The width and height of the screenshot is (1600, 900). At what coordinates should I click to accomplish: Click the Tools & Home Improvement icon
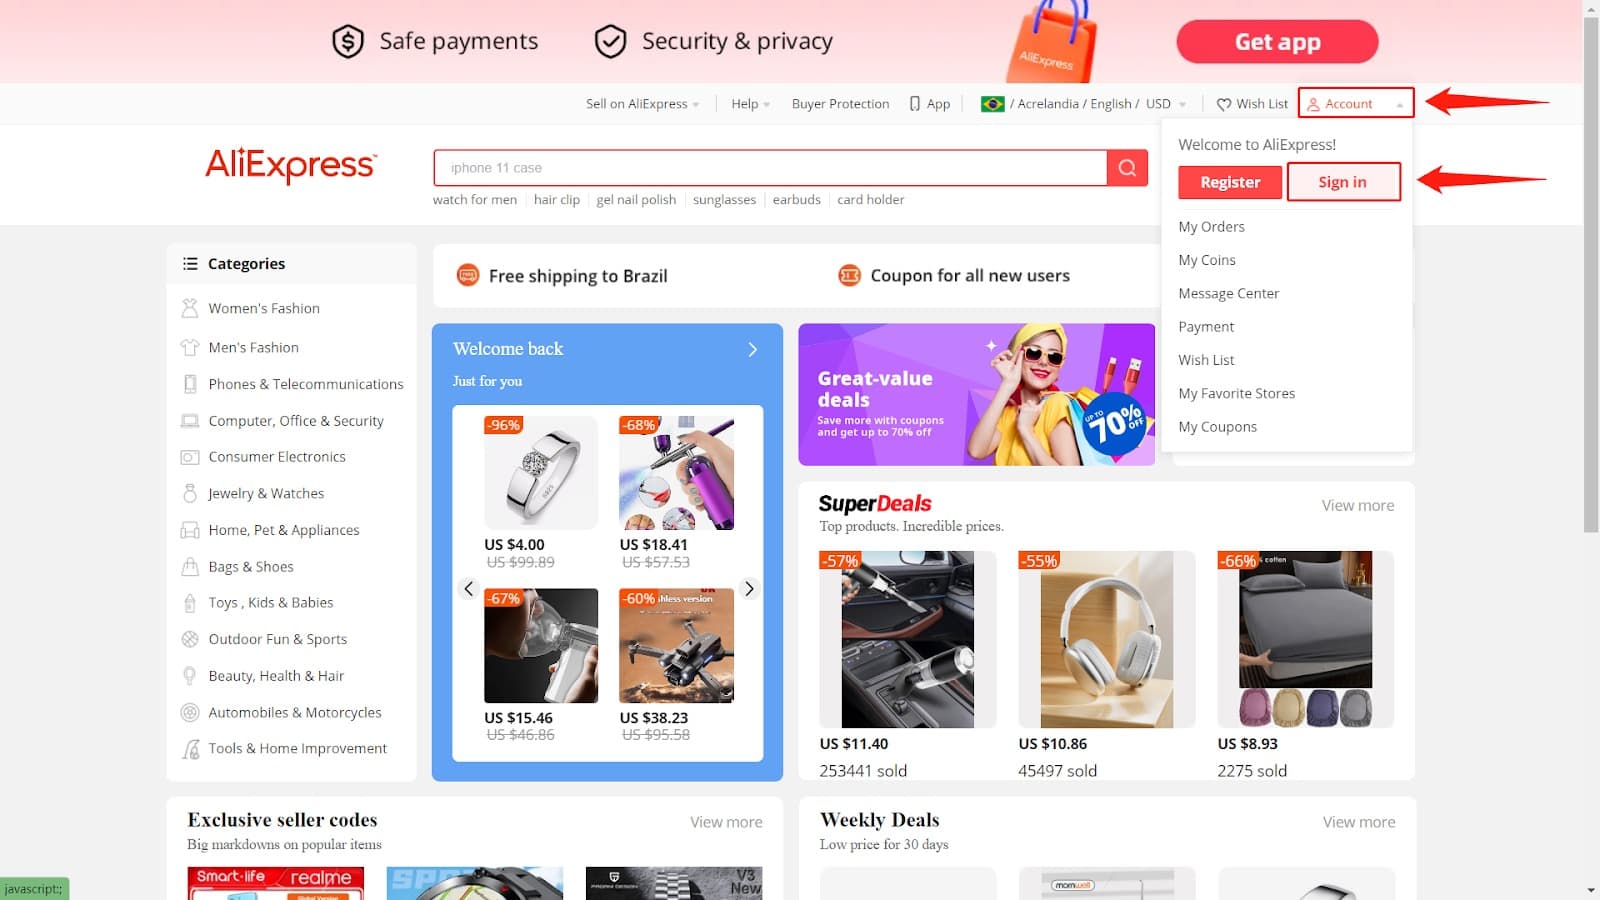190,749
